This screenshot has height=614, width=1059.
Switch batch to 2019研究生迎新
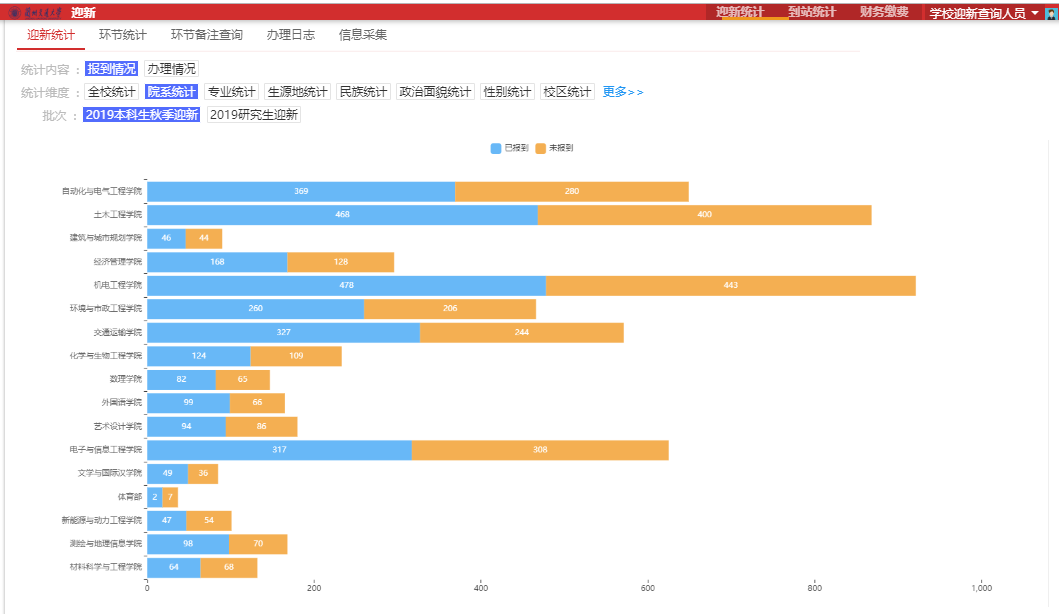[254, 115]
